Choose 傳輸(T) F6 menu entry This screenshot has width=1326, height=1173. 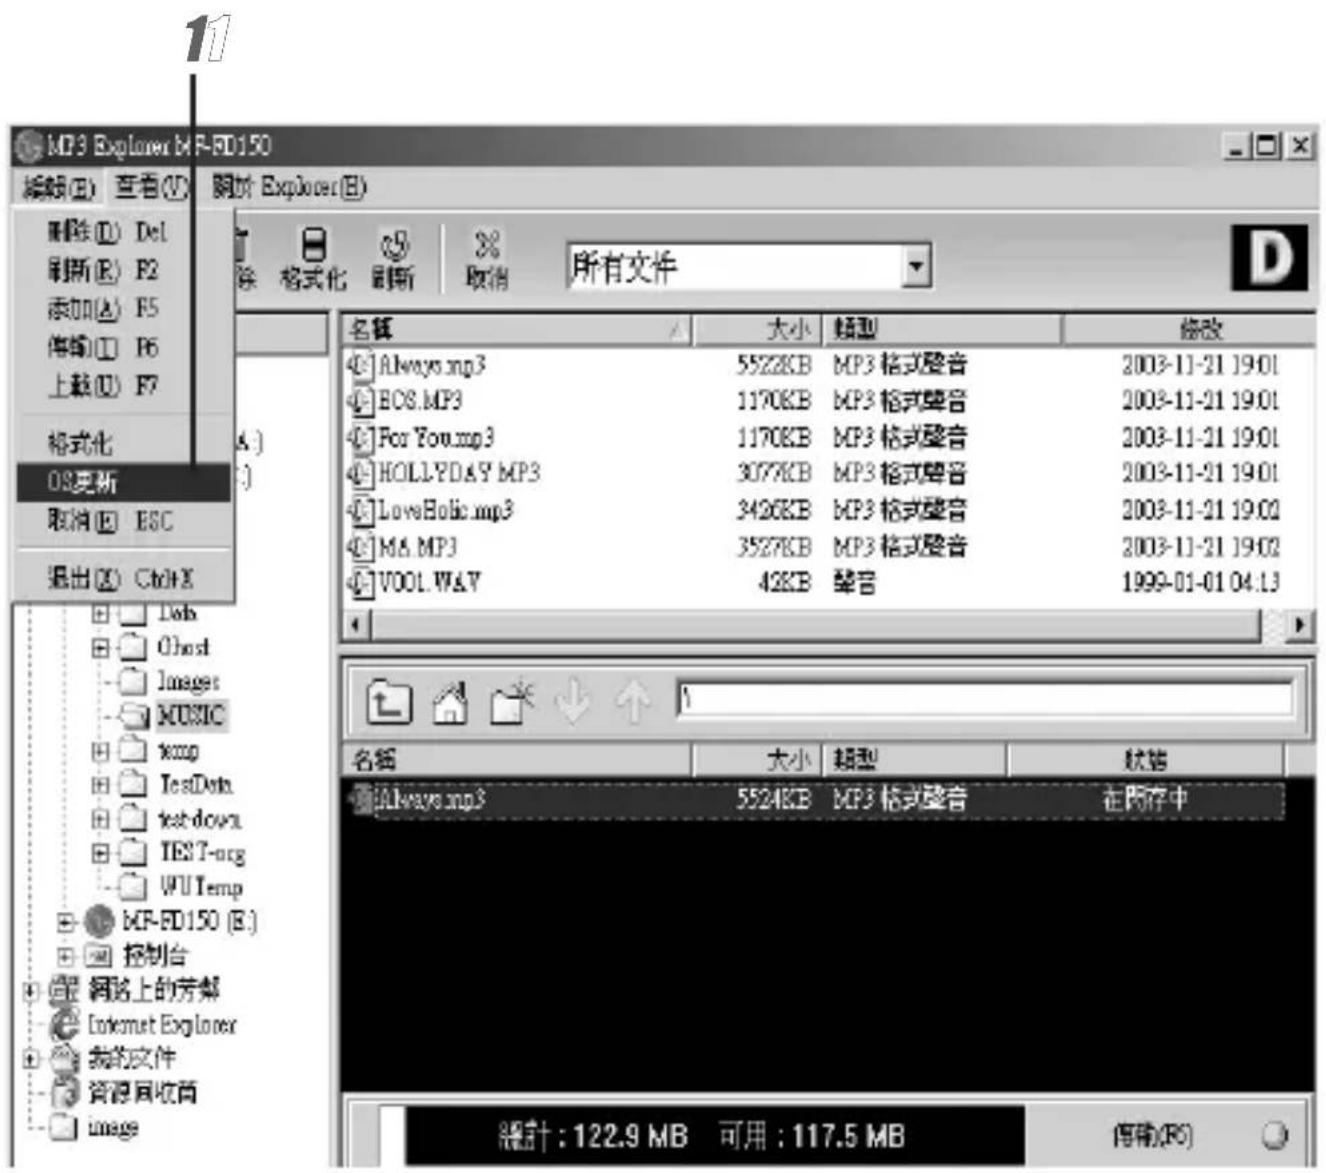pos(124,347)
